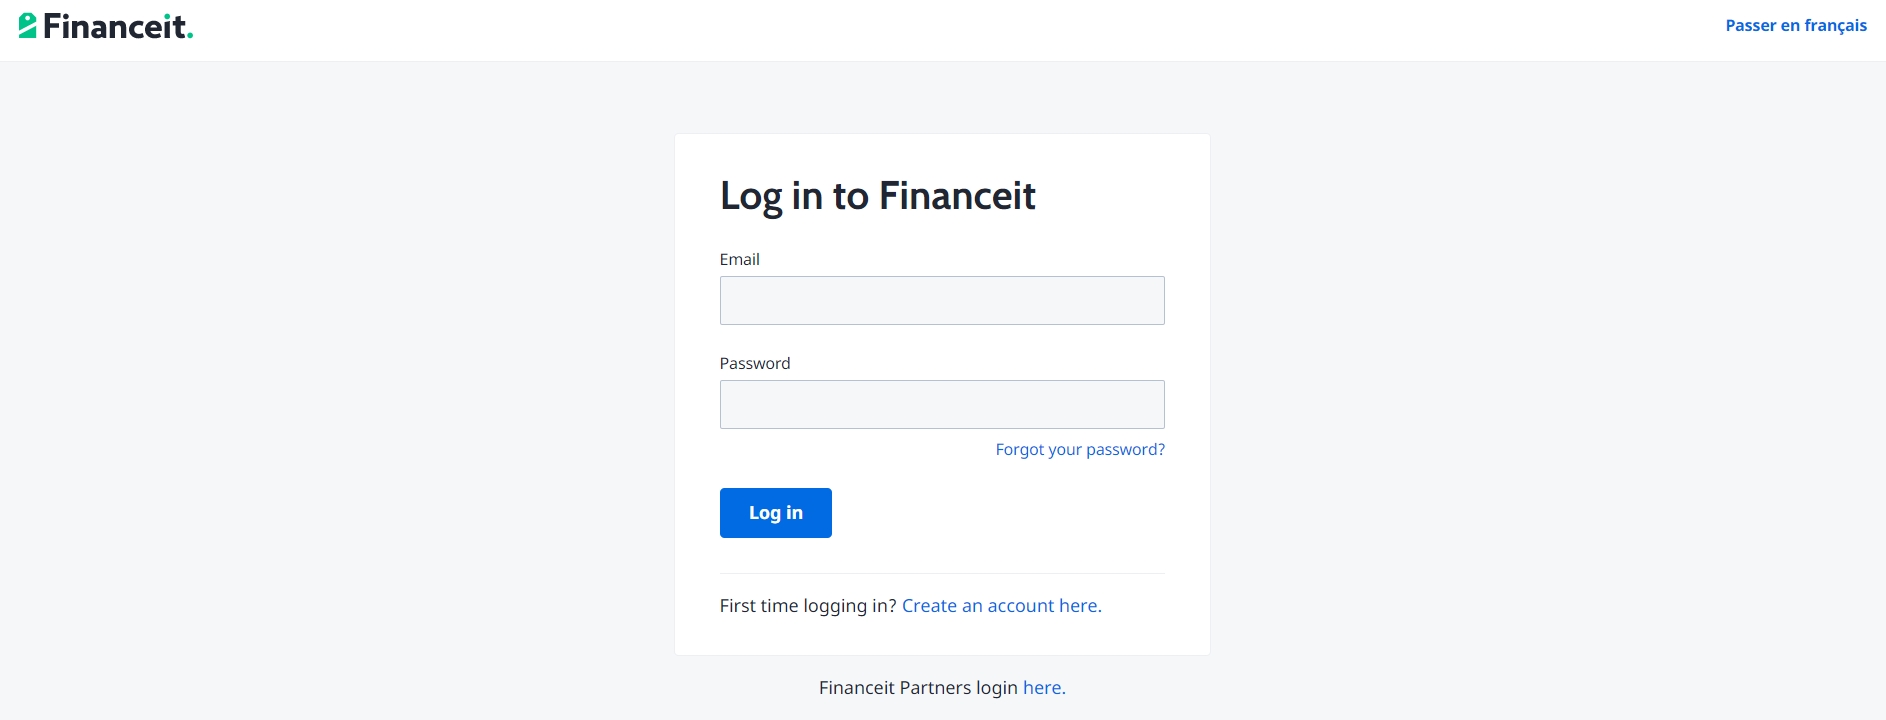Click the divider line below the Log in button

(941, 571)
